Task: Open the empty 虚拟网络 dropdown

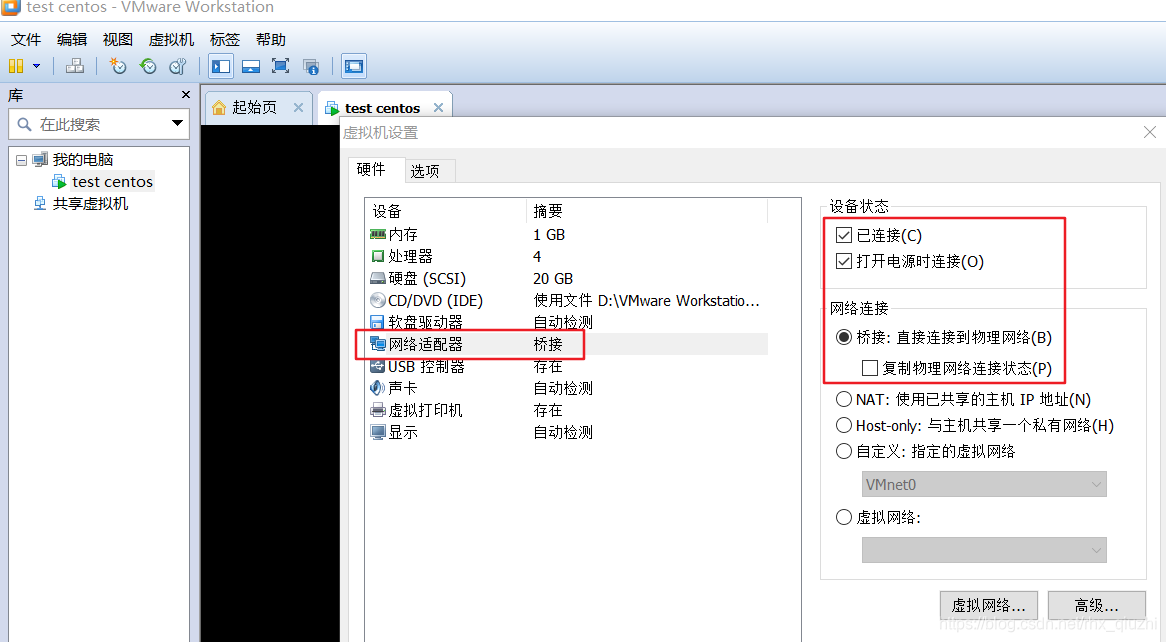Action: coord(984,550)
